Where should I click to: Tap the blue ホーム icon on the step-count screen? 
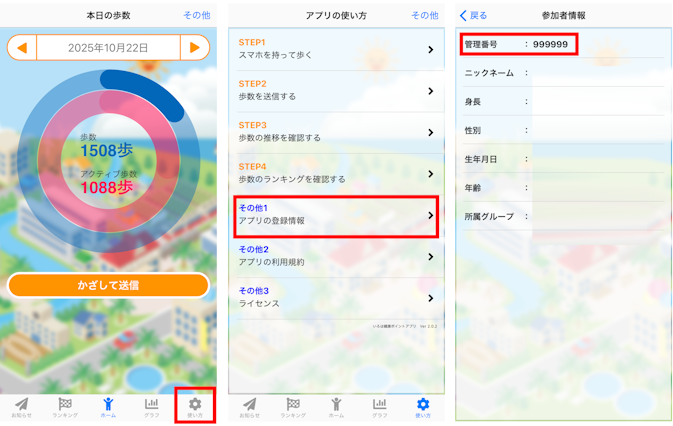[x=108, y=406]
